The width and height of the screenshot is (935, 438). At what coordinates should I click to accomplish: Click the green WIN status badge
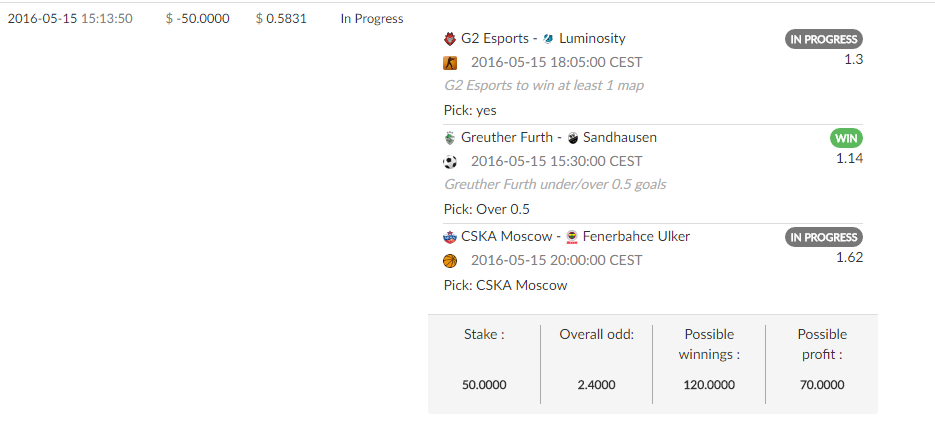tap(846, 139)
